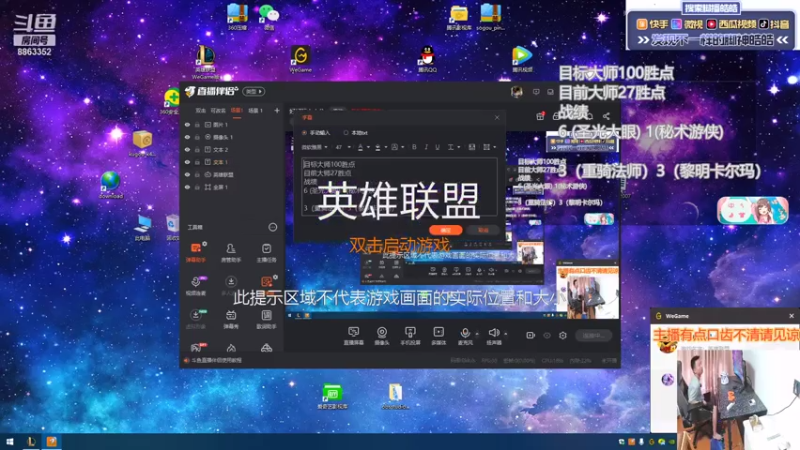Screen dimensions: 800x450
Task: Add phone screen casting source
Action: 410,336
